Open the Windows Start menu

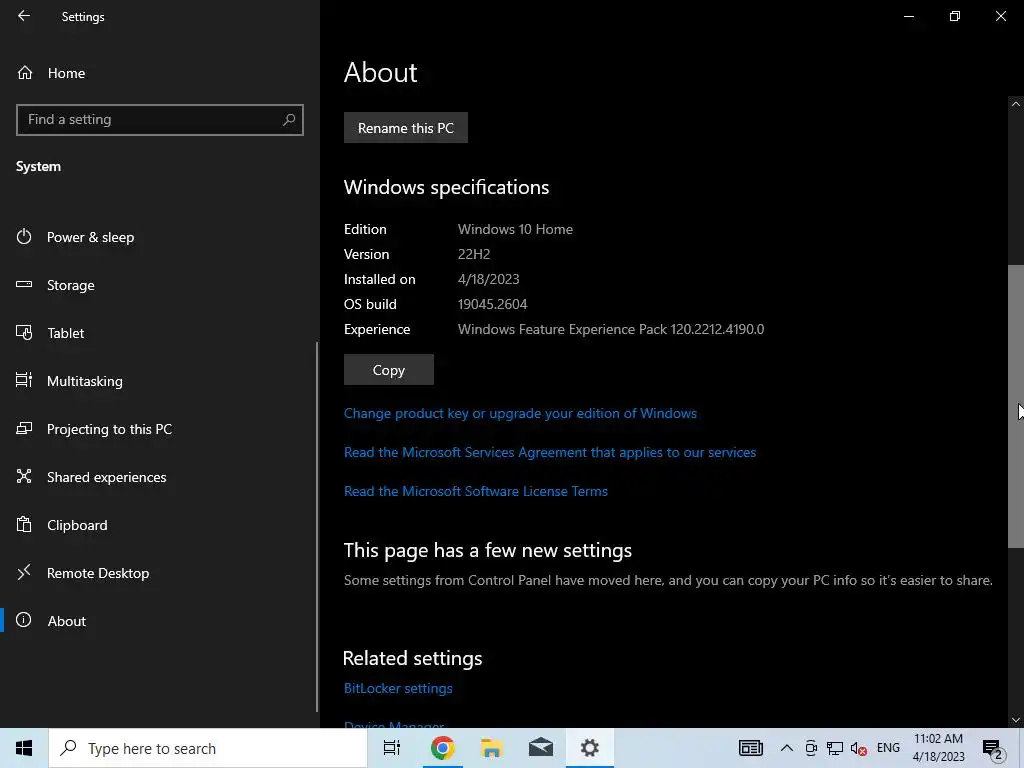[x=24, y=748]
